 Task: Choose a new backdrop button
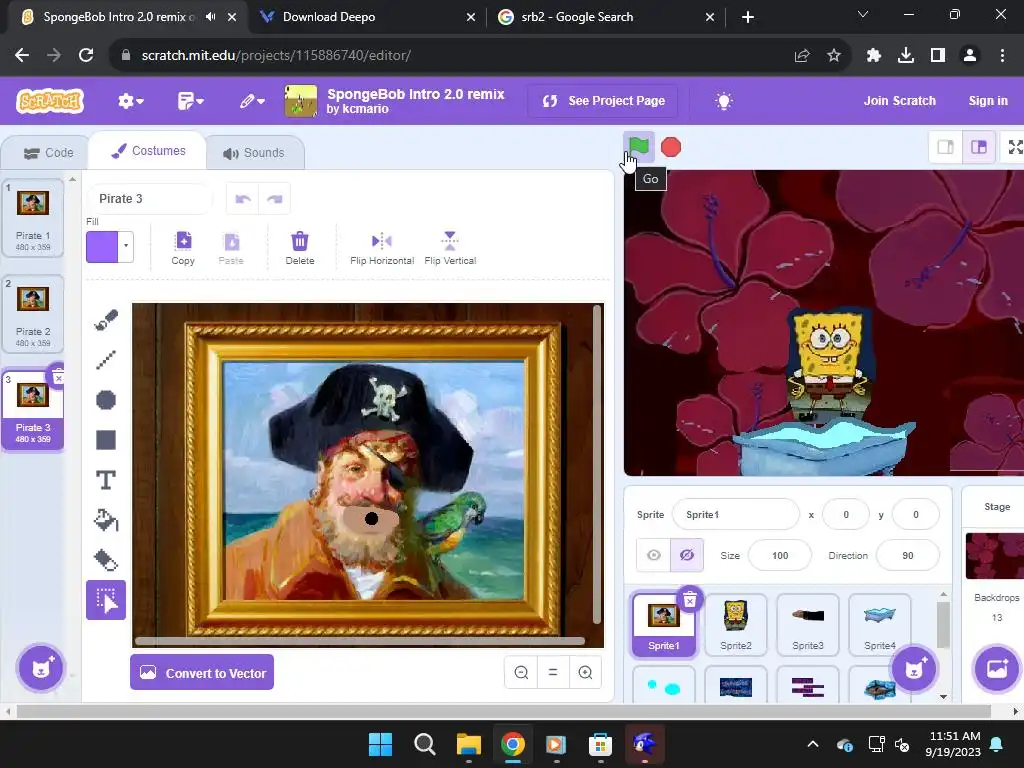(997, 668)
